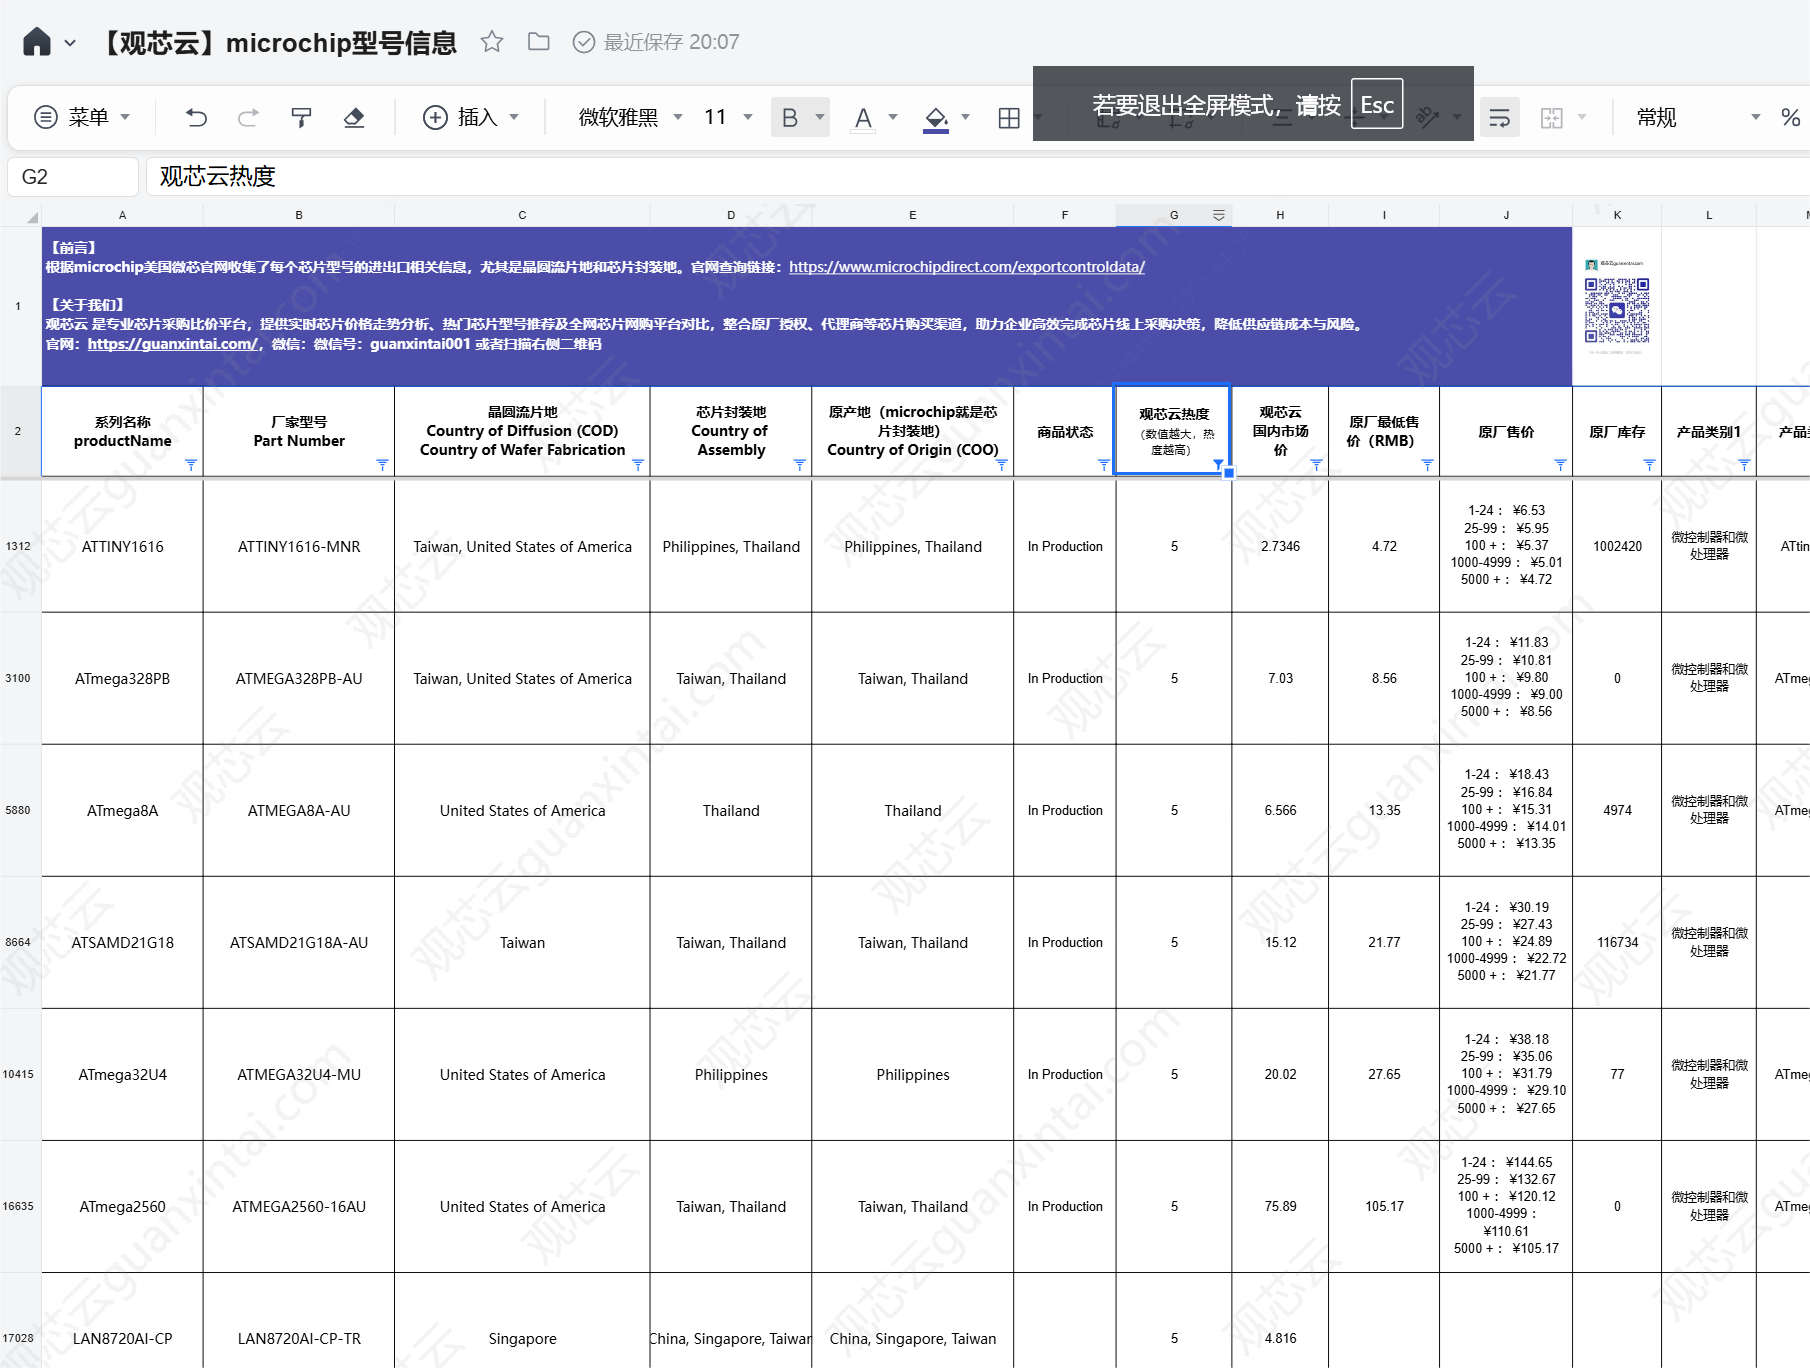Screen dimensions: 1810x1368
Task: Open the move-to-folder icon
Action: coord(539,42)
